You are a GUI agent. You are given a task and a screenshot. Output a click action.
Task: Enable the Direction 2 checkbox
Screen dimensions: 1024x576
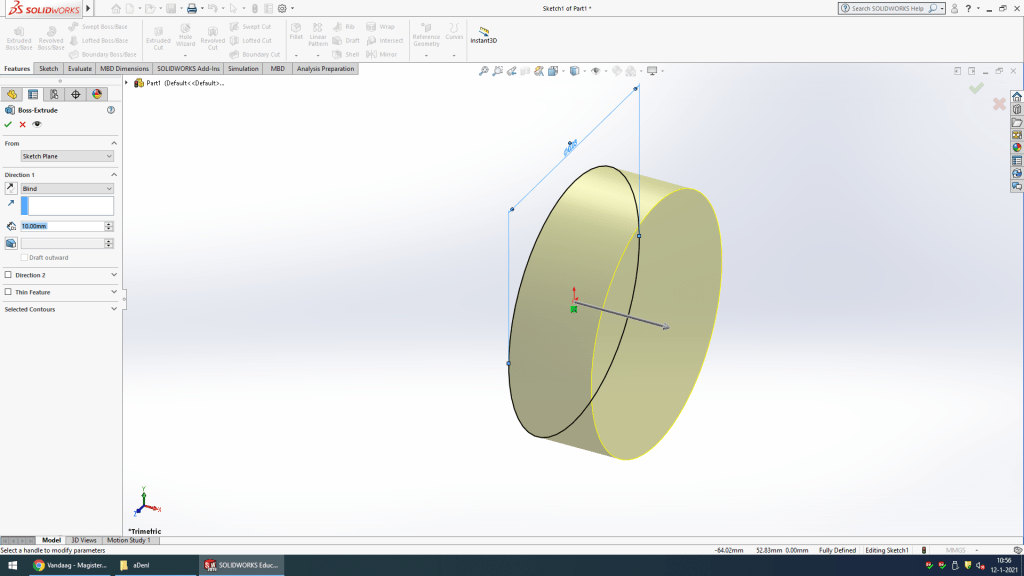(x=9, y=275)
